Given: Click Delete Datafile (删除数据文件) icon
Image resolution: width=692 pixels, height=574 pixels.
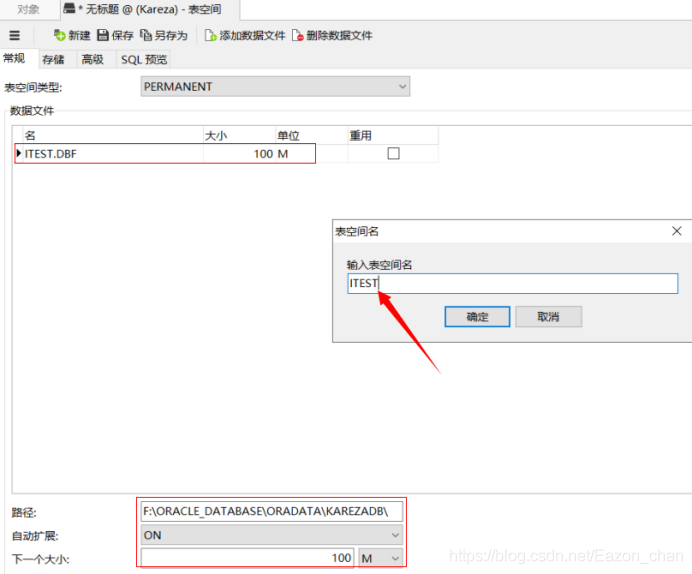Looking at the screenshot, I should click(297, 35).
